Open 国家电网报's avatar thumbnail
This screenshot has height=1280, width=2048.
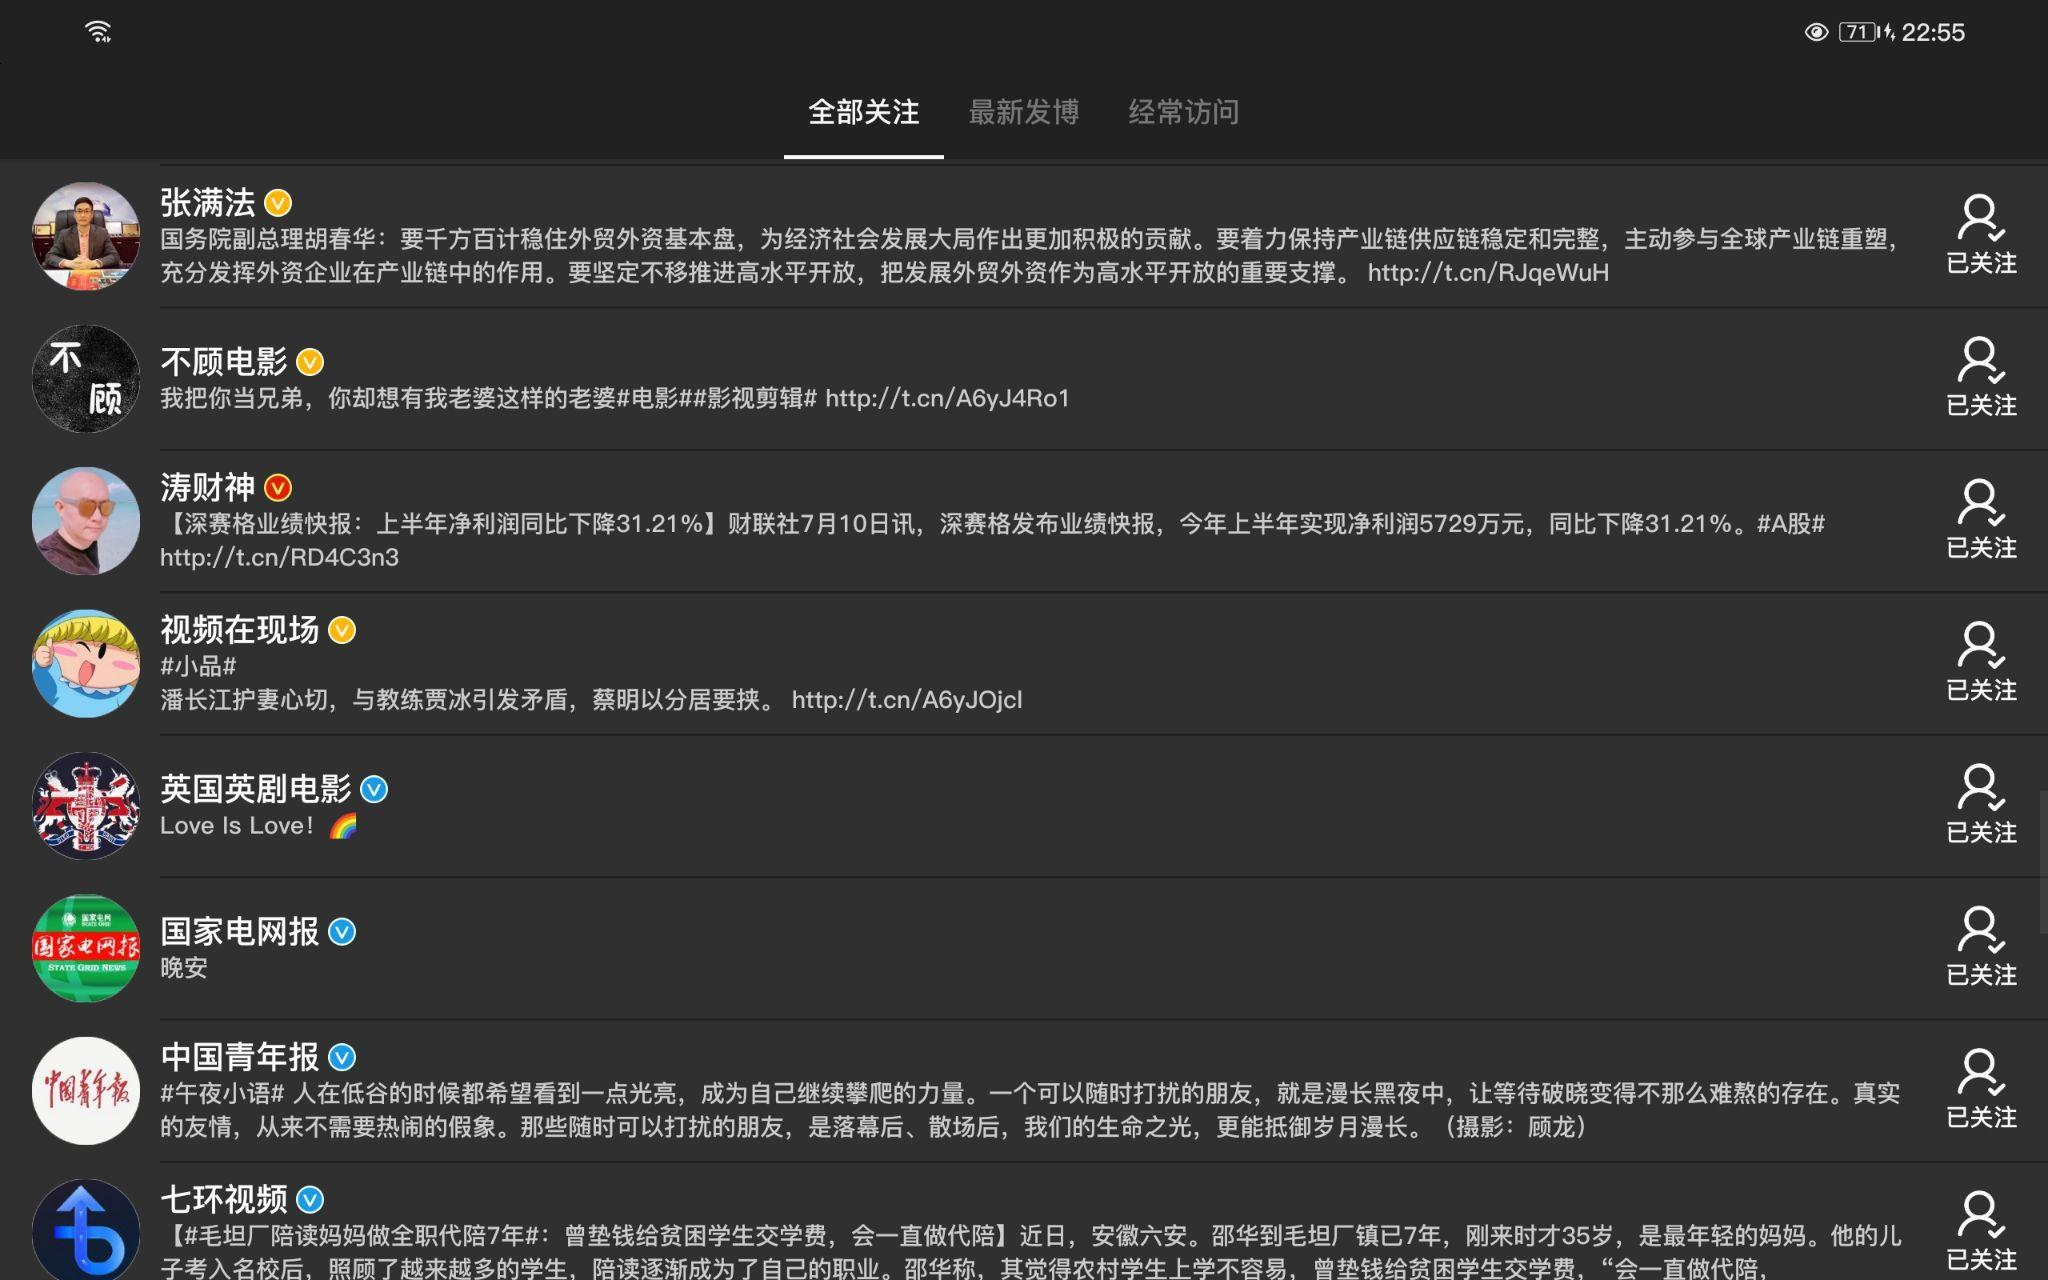(x=86, y=946)
